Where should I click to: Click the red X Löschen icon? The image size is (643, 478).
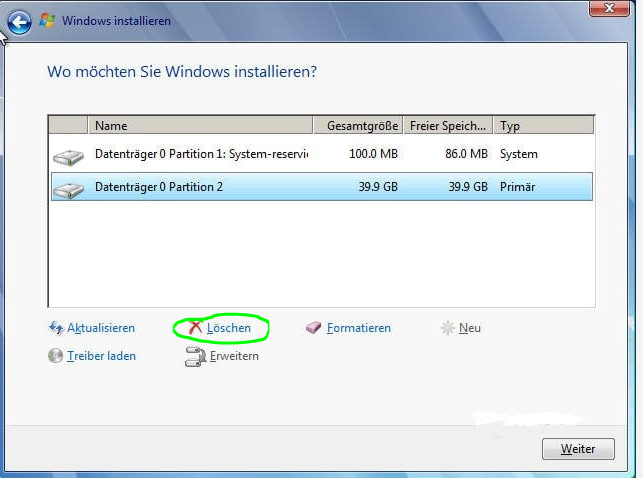point(195,328)
